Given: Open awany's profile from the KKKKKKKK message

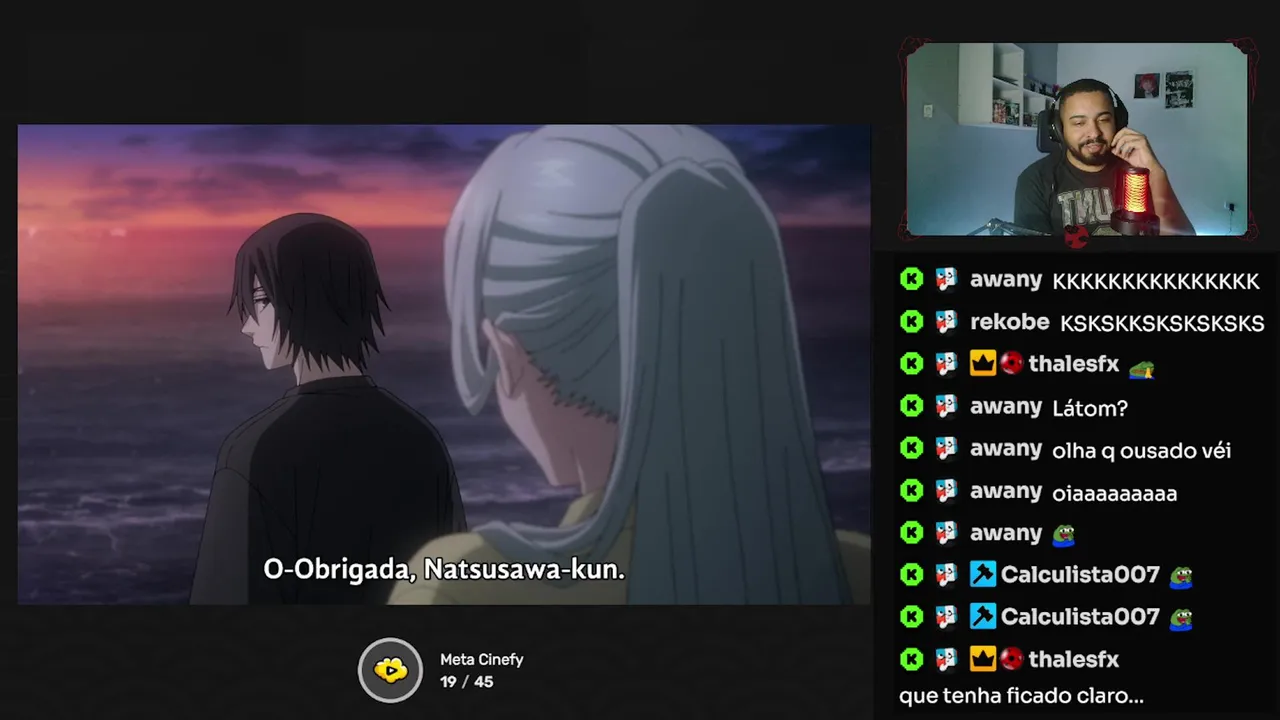Looking at the screenshot, I should pyautogui.click(x=1006, y=280).
